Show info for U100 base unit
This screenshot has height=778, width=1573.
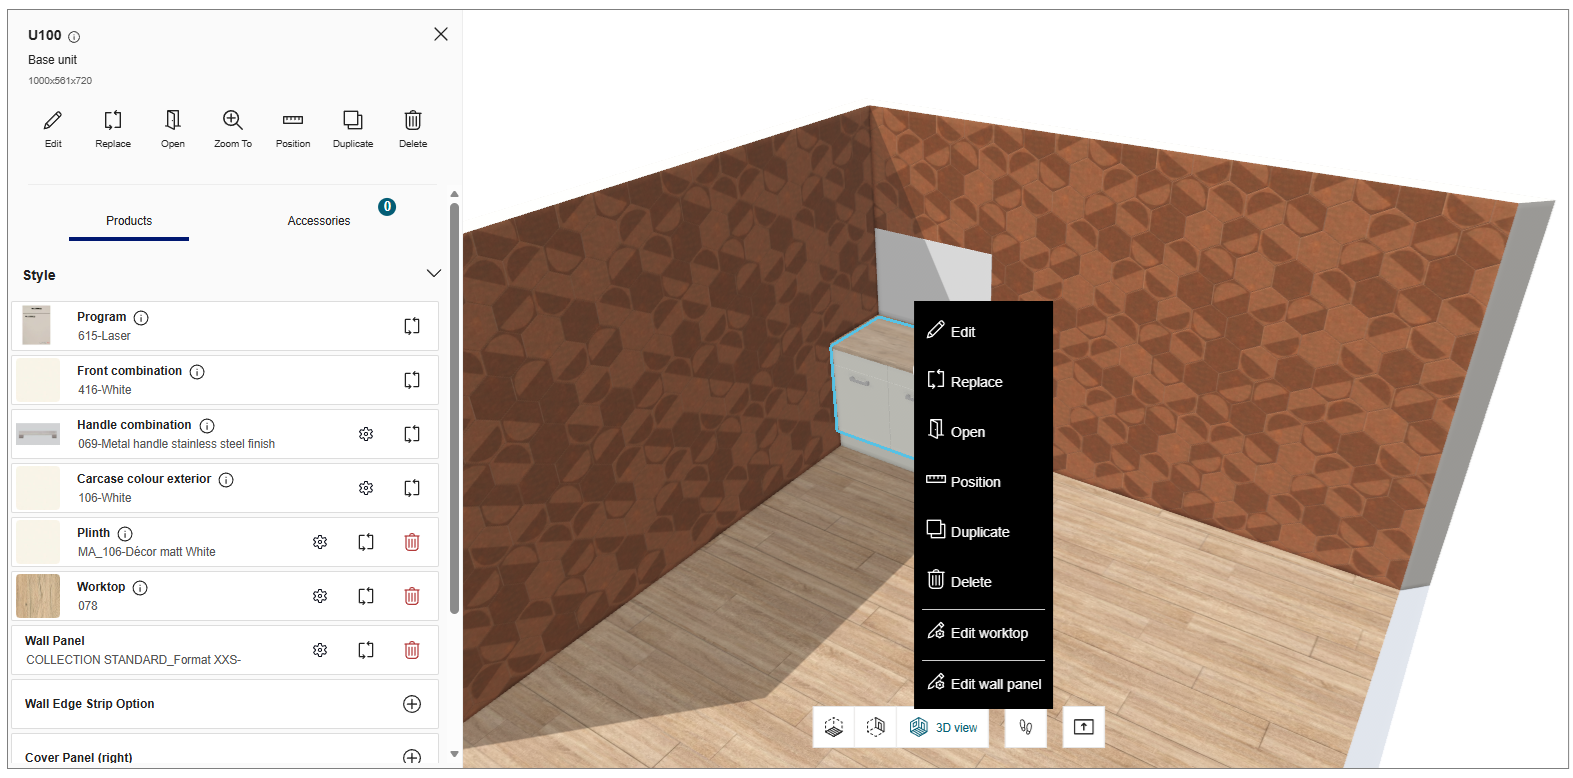tap(74, 37)
